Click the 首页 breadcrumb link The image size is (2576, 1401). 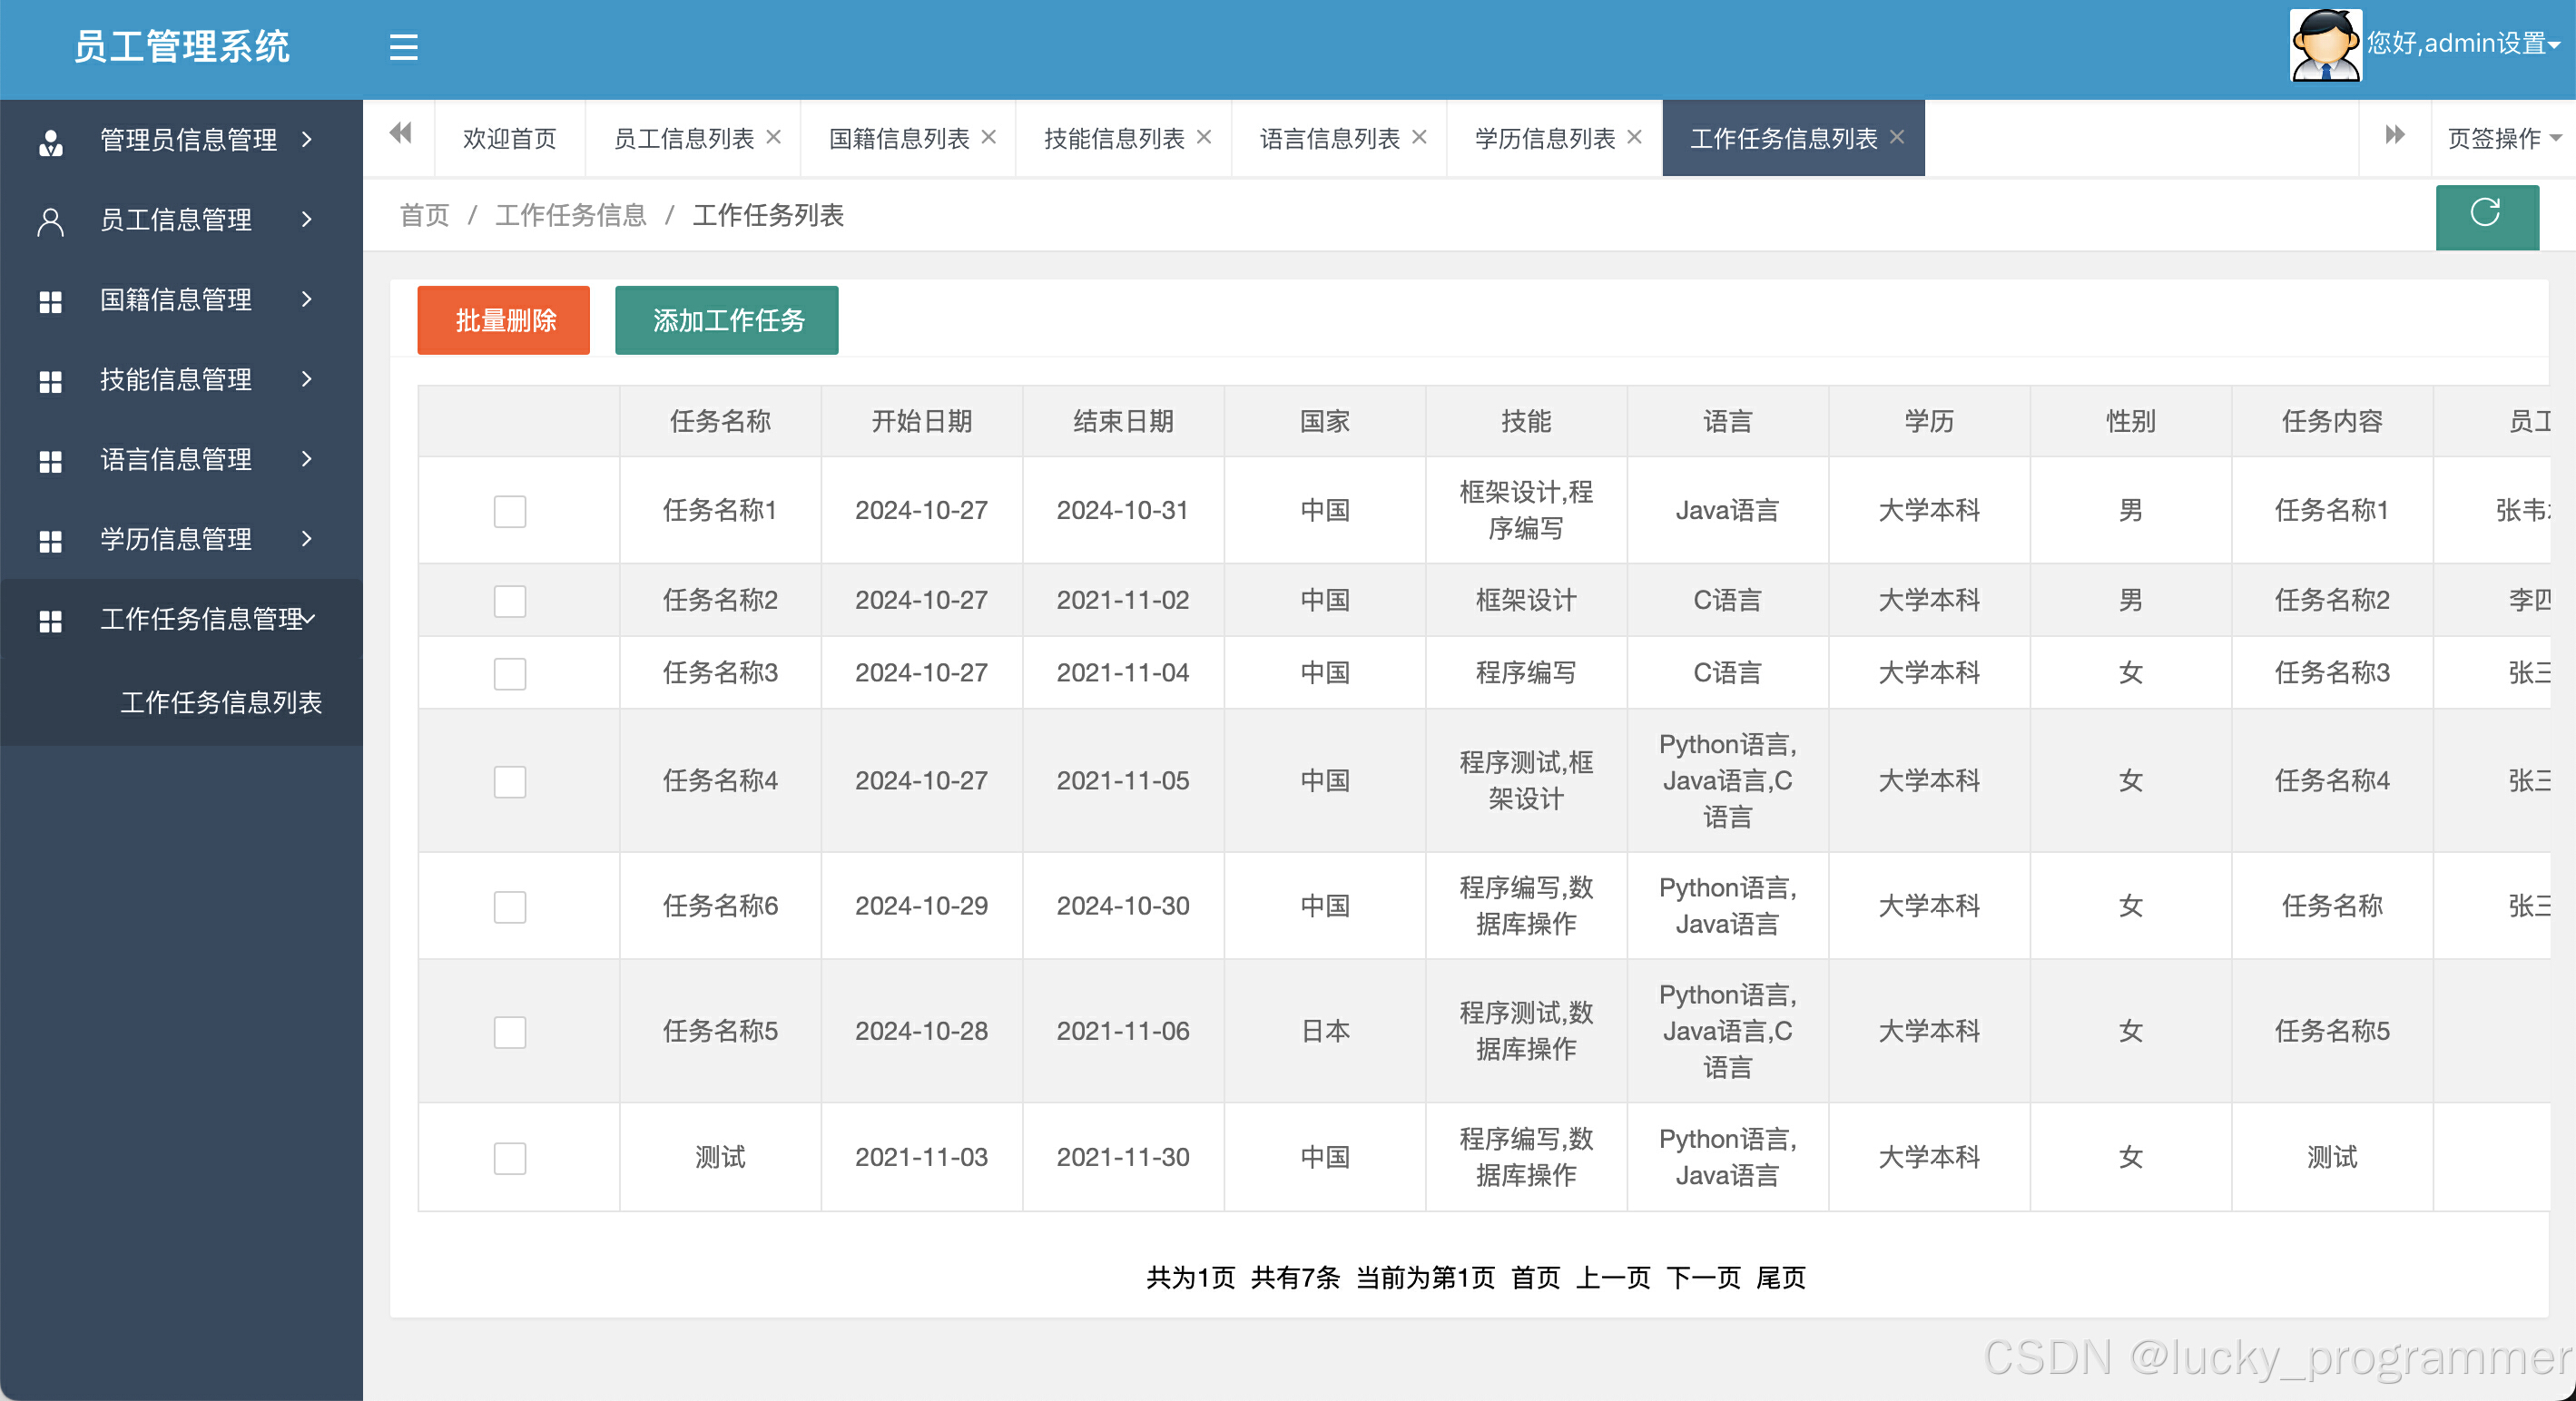click(425, 215)
